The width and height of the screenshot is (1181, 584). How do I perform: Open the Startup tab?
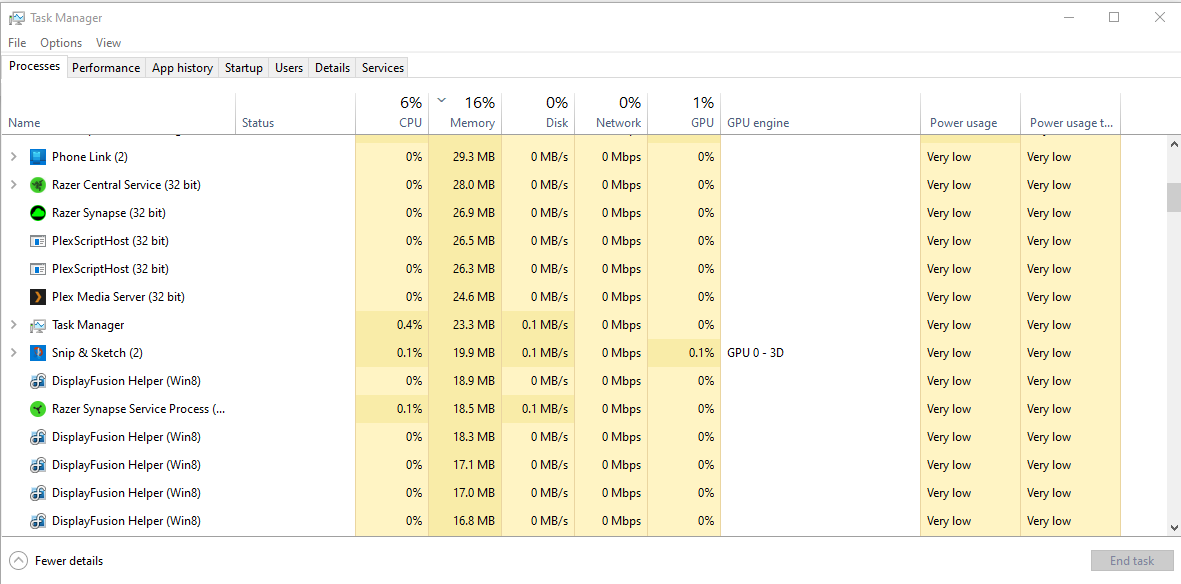coord(244,68)
